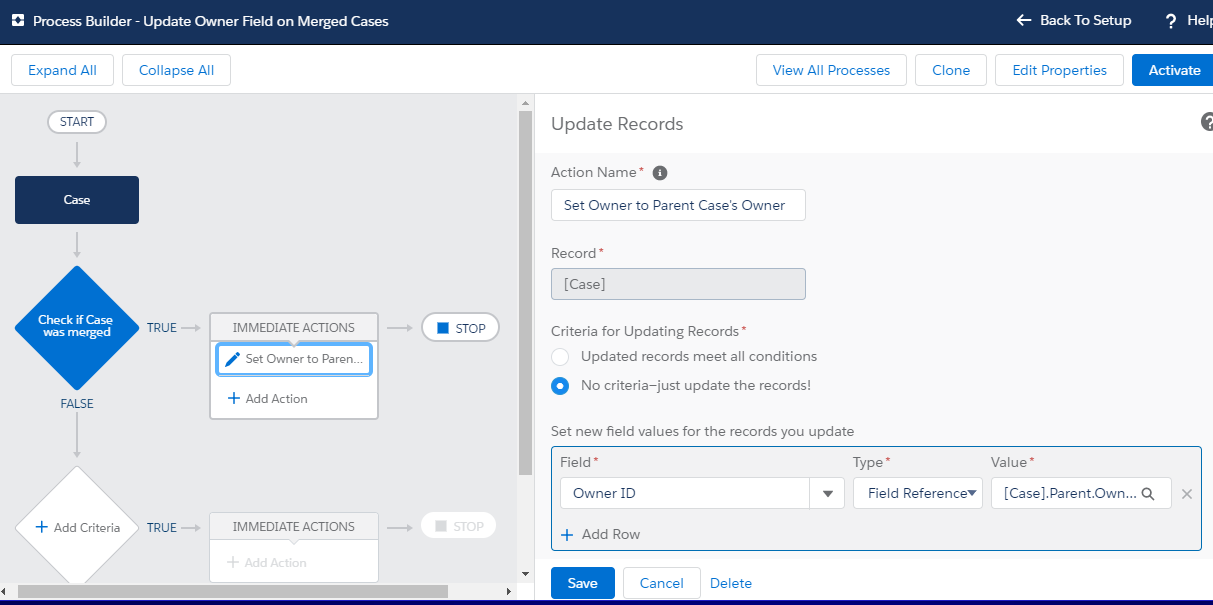Viewport: 1213px width, 605px height.
Task: Save the Update Records action
Action: [x=583, y=584]
